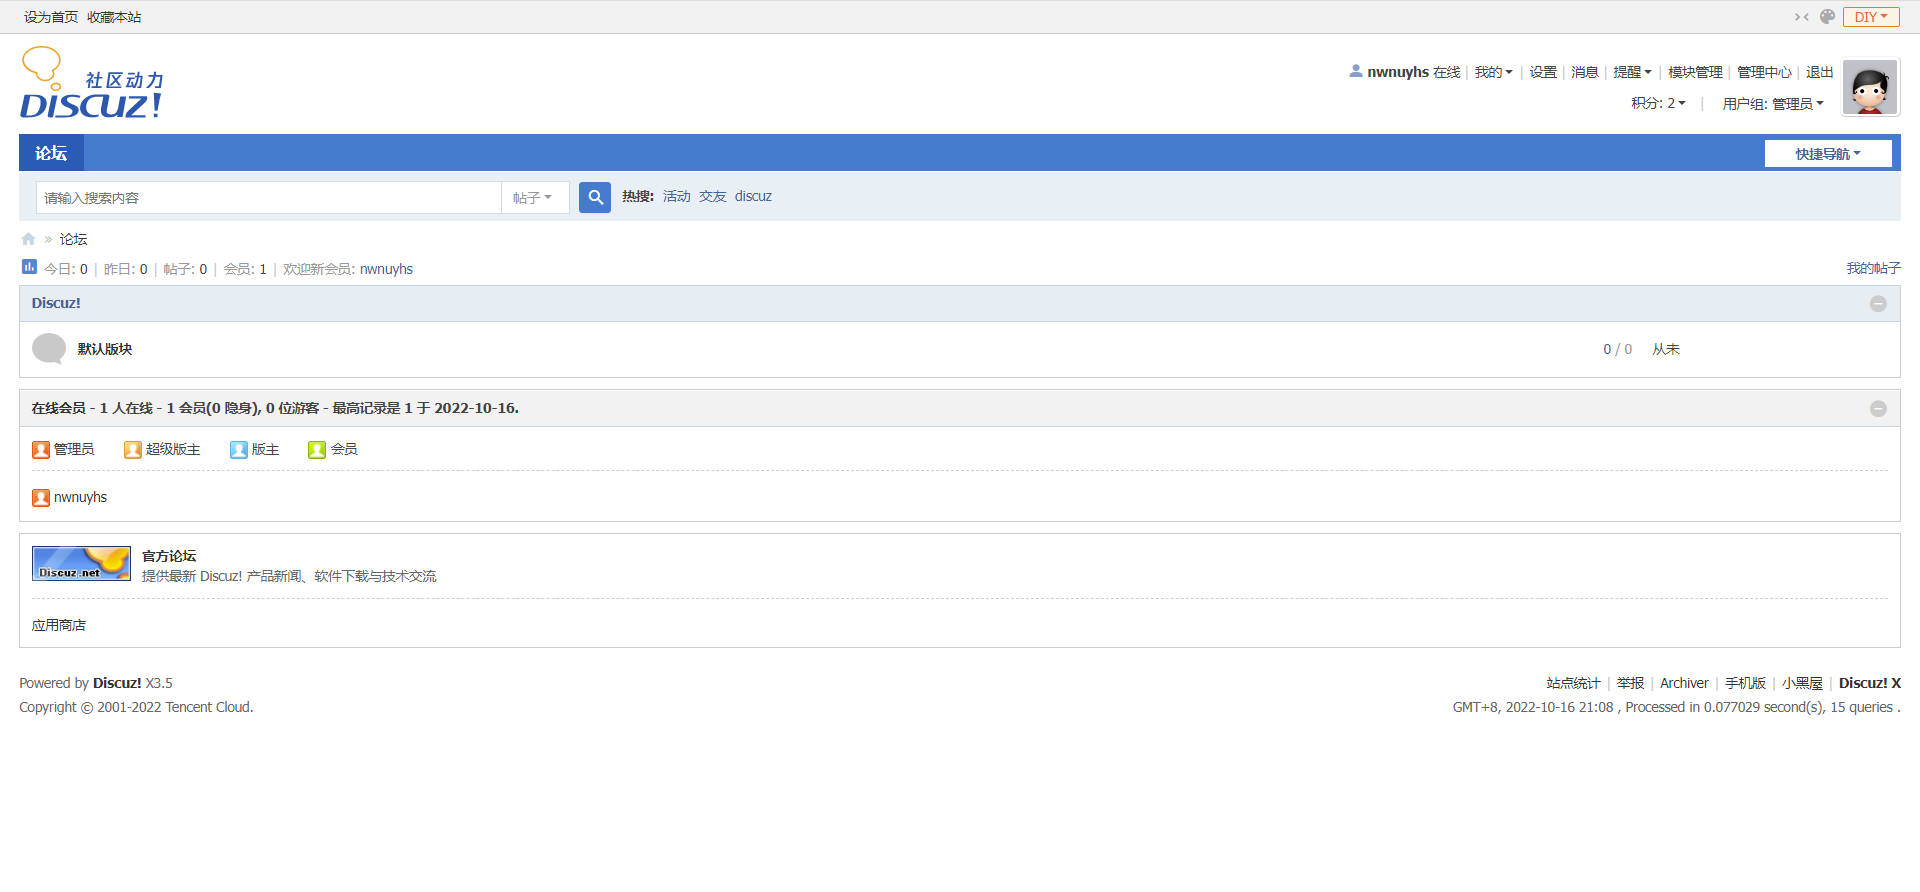Expand the 积分: 2 dropdown

coord(1658,103)
